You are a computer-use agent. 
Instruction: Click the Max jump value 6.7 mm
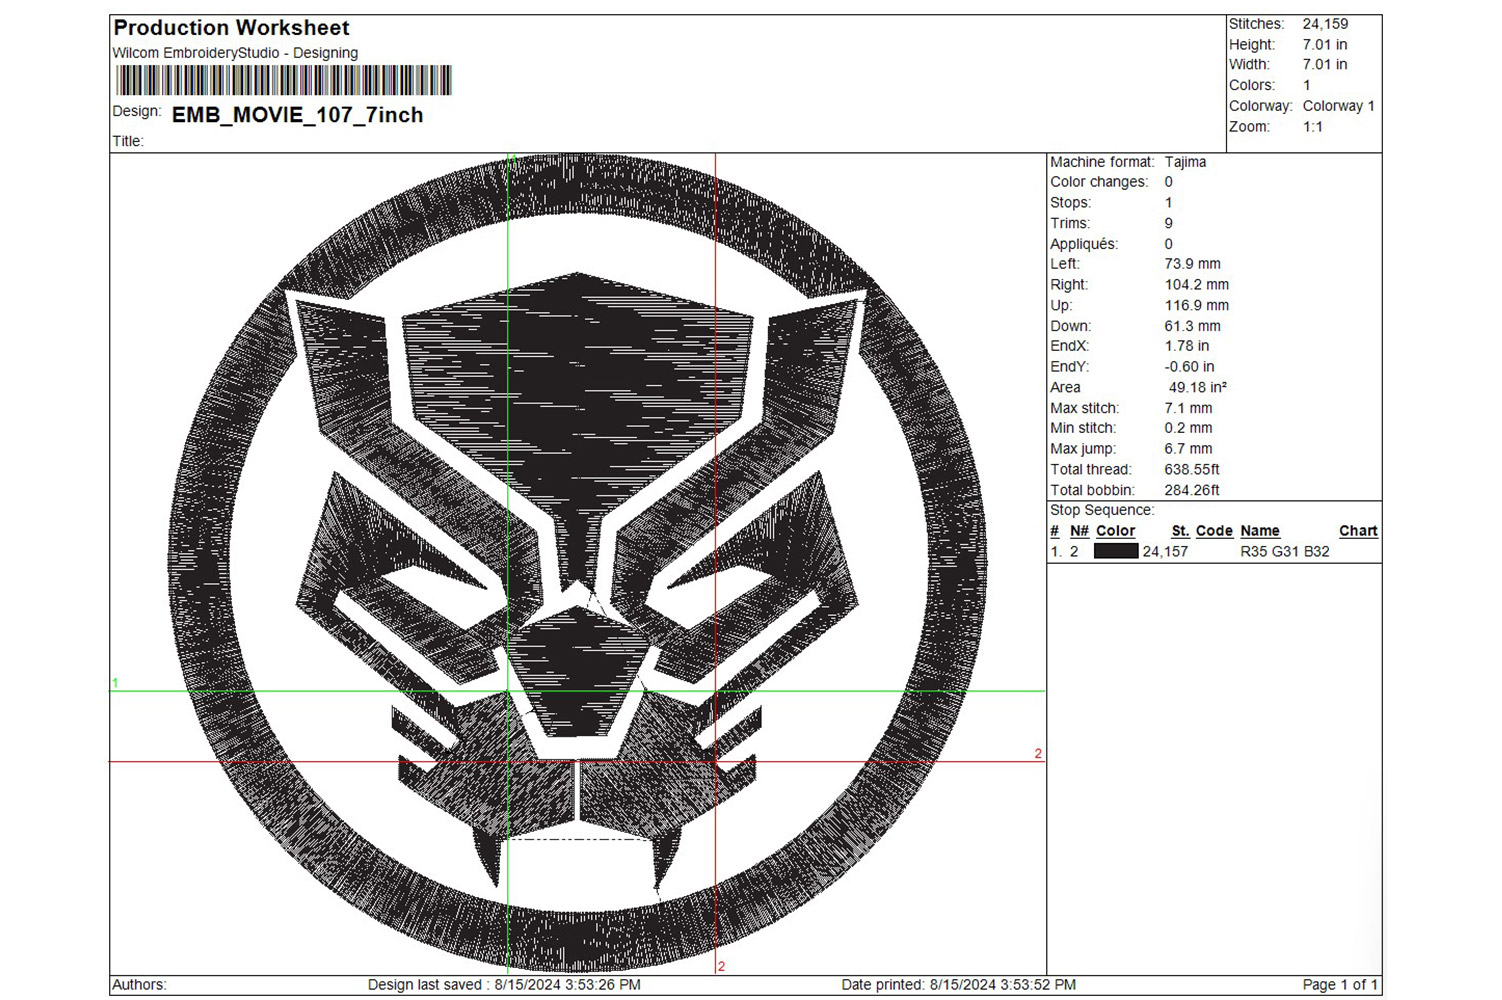(1188, 449)
